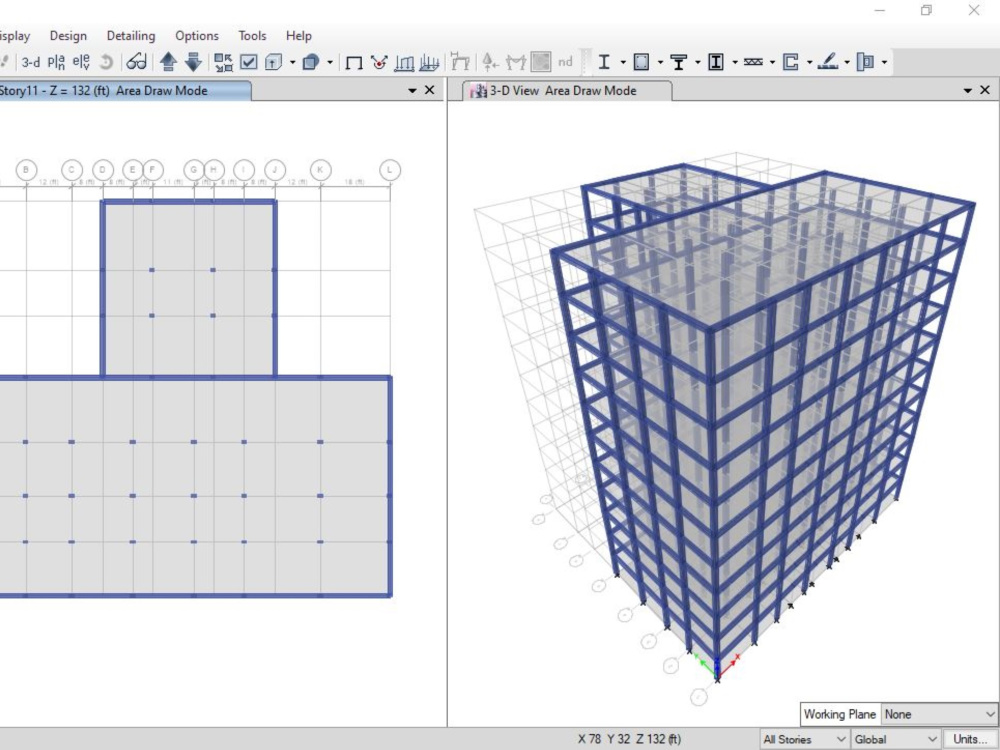Select the composite column design icon
The image size is (1000, 750).
716,62
